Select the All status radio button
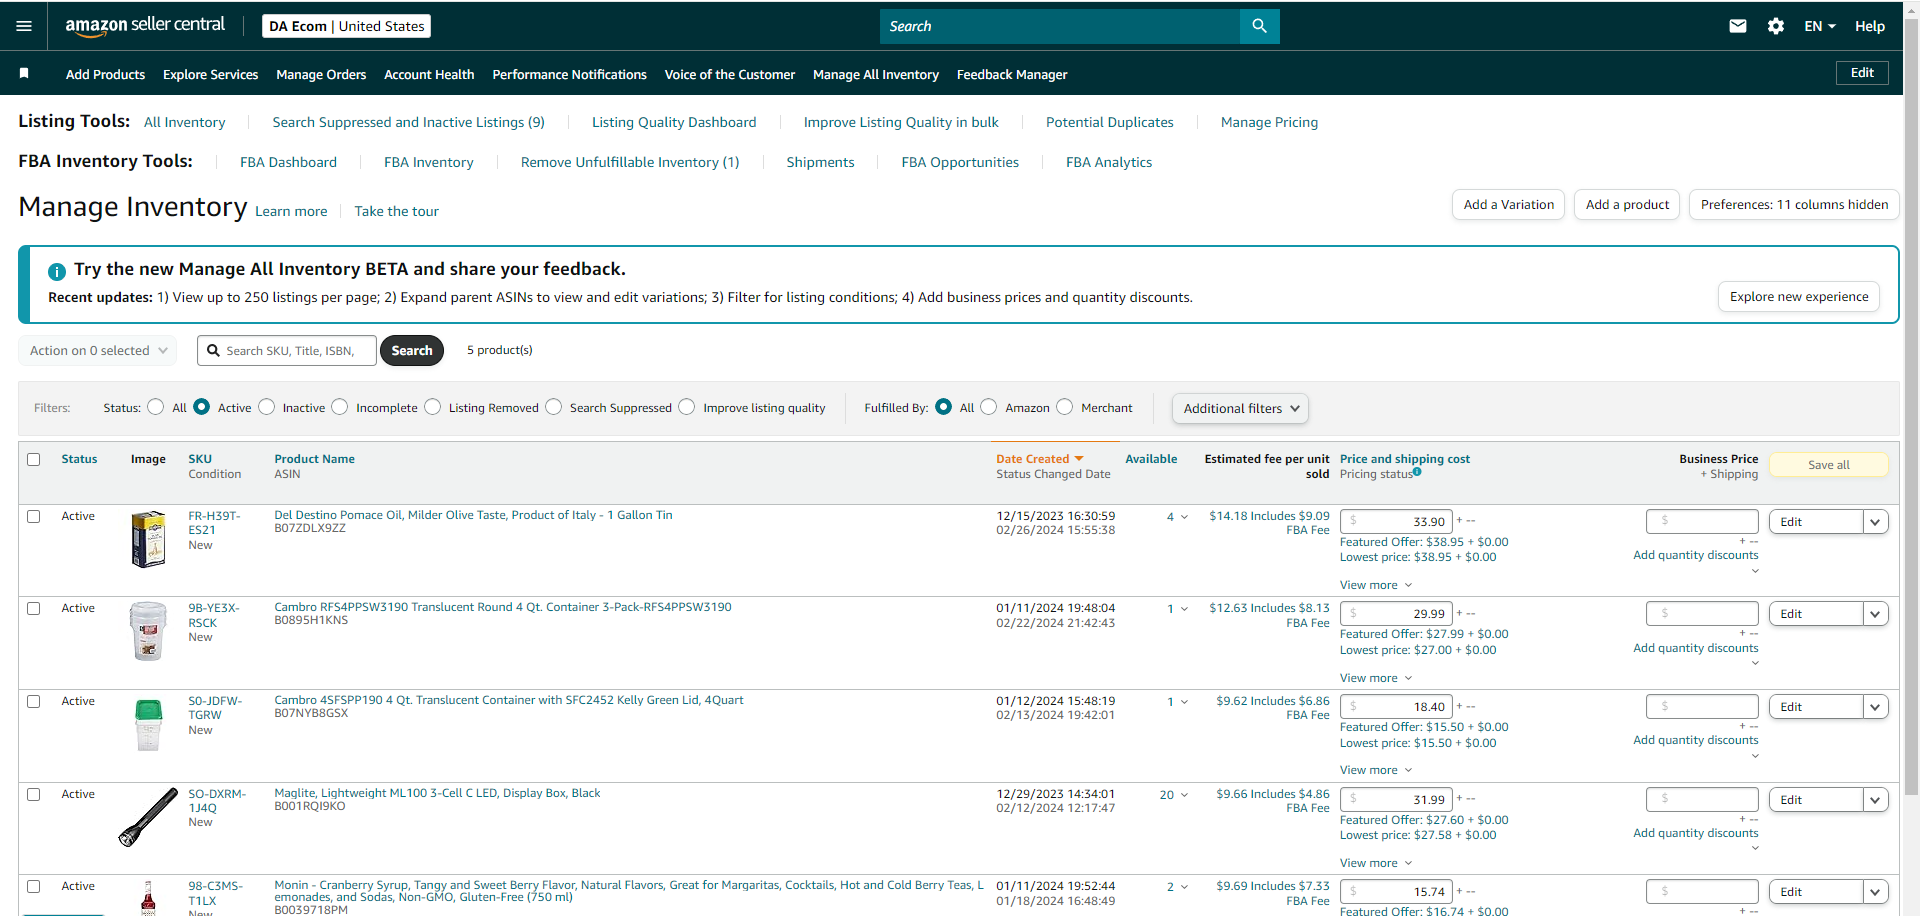The height and width of the screenshot is (916, 1920). [155, 407]
